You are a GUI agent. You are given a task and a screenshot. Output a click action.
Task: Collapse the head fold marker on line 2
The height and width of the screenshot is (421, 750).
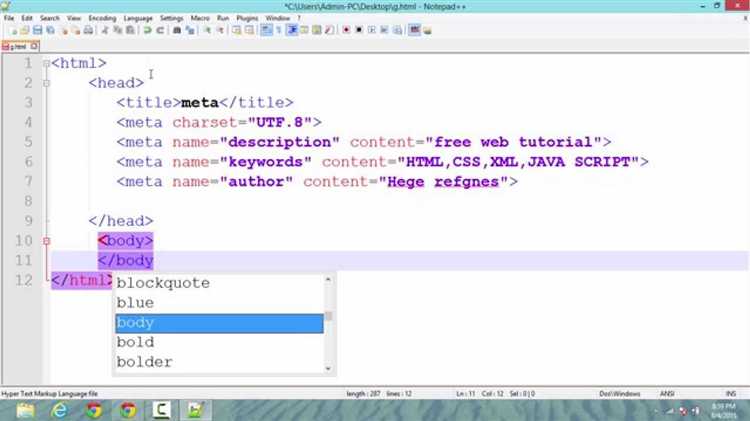(45, 83)
